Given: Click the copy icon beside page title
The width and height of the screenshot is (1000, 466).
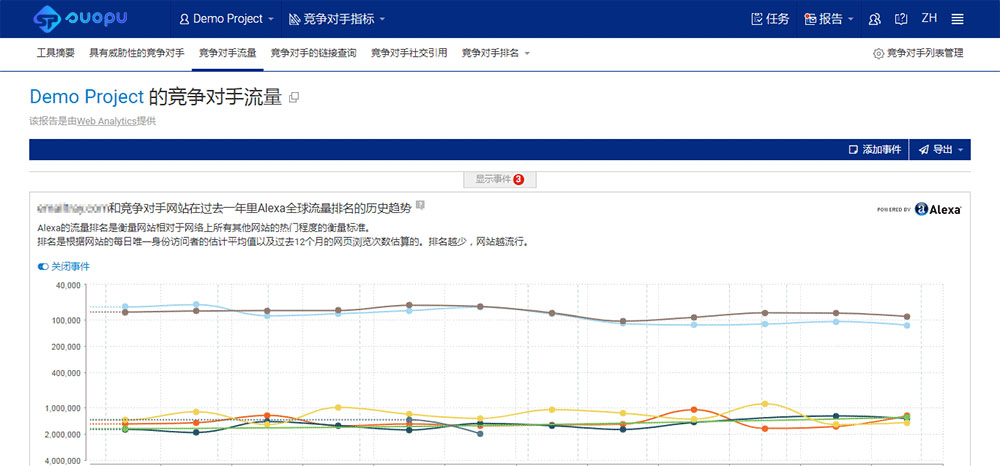Looking at the screenshot, I should [x=294, y=98].
